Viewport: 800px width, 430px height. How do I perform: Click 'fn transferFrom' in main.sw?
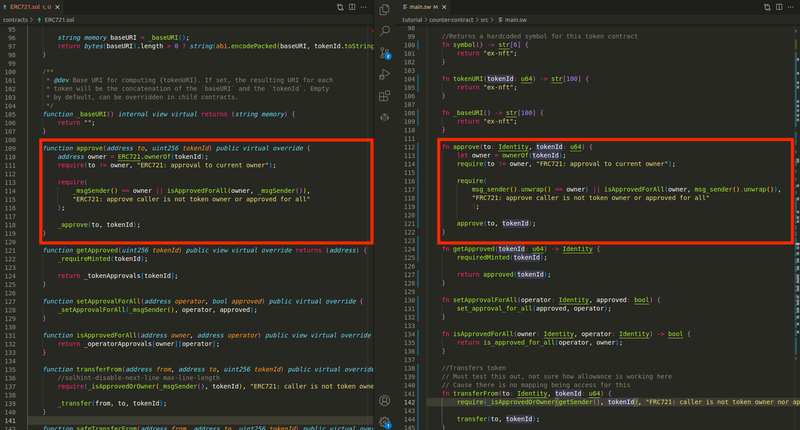click(472, 394)
